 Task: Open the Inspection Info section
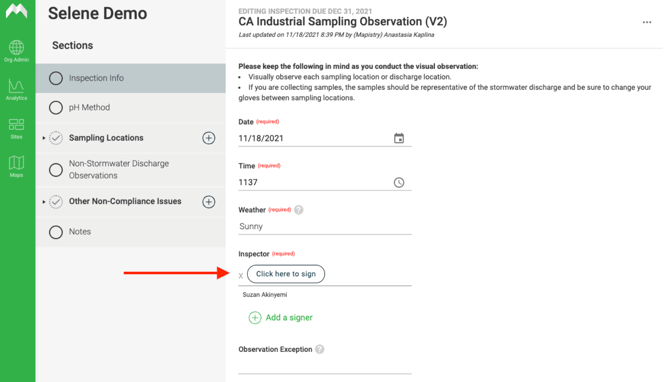[131, 78]
